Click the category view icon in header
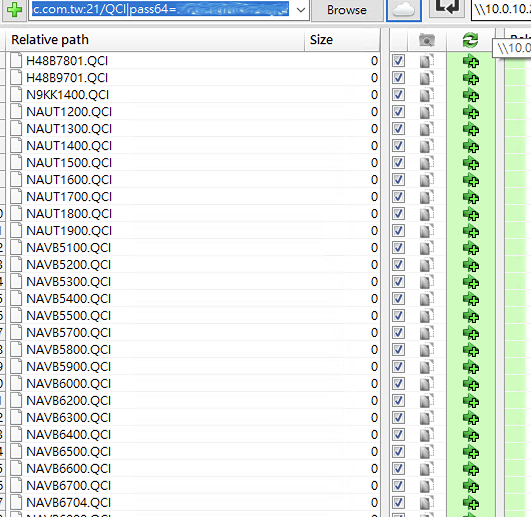The width and height of the screenshot is (531, 517). pos(426,40)
